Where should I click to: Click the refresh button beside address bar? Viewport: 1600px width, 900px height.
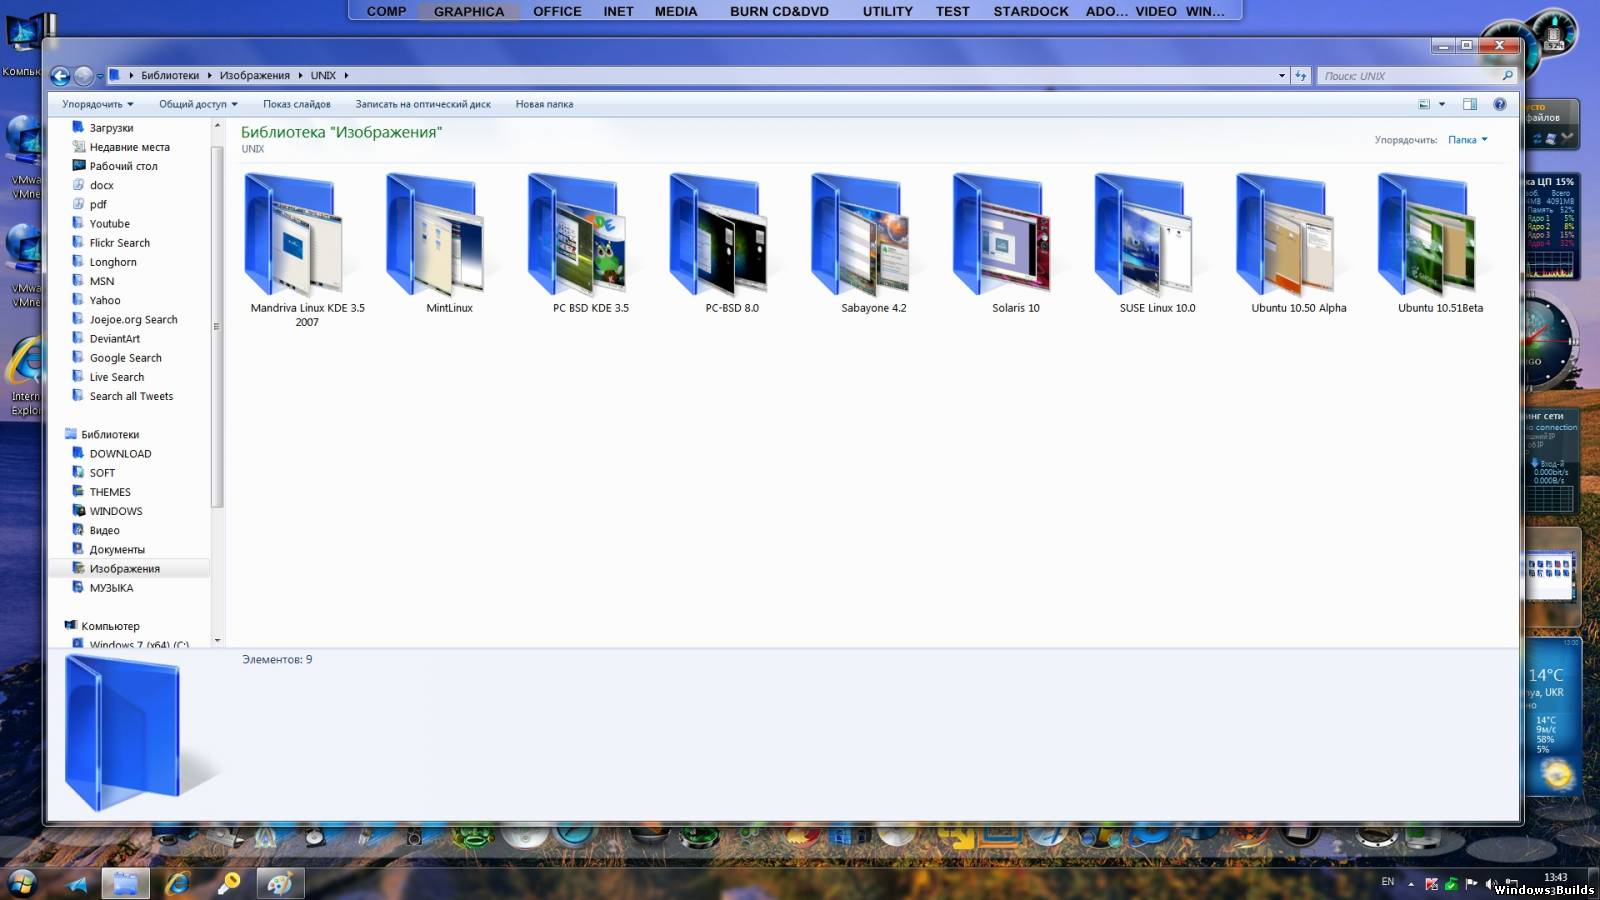[x=1300, y=76]
